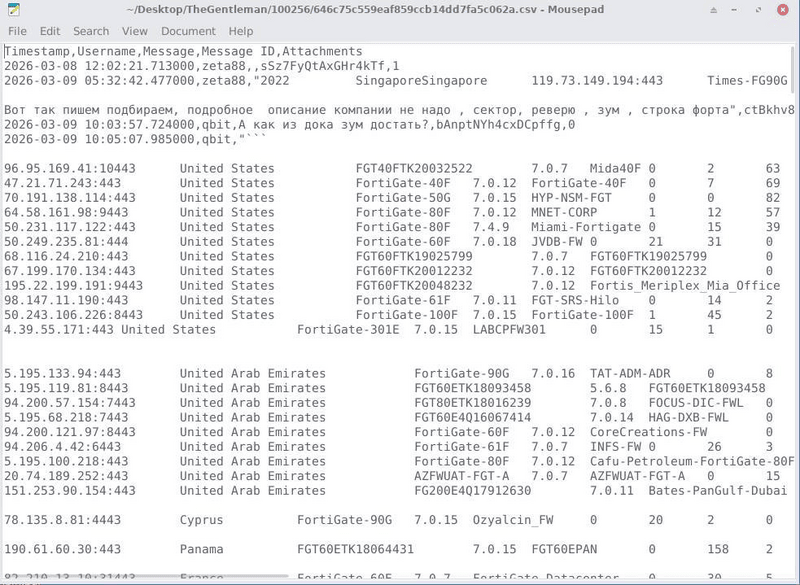Click the horizontal scrollbar thumb at bottom
This screenshot has height=585, width=800.
pyautogui.click(x=144, y=576)
